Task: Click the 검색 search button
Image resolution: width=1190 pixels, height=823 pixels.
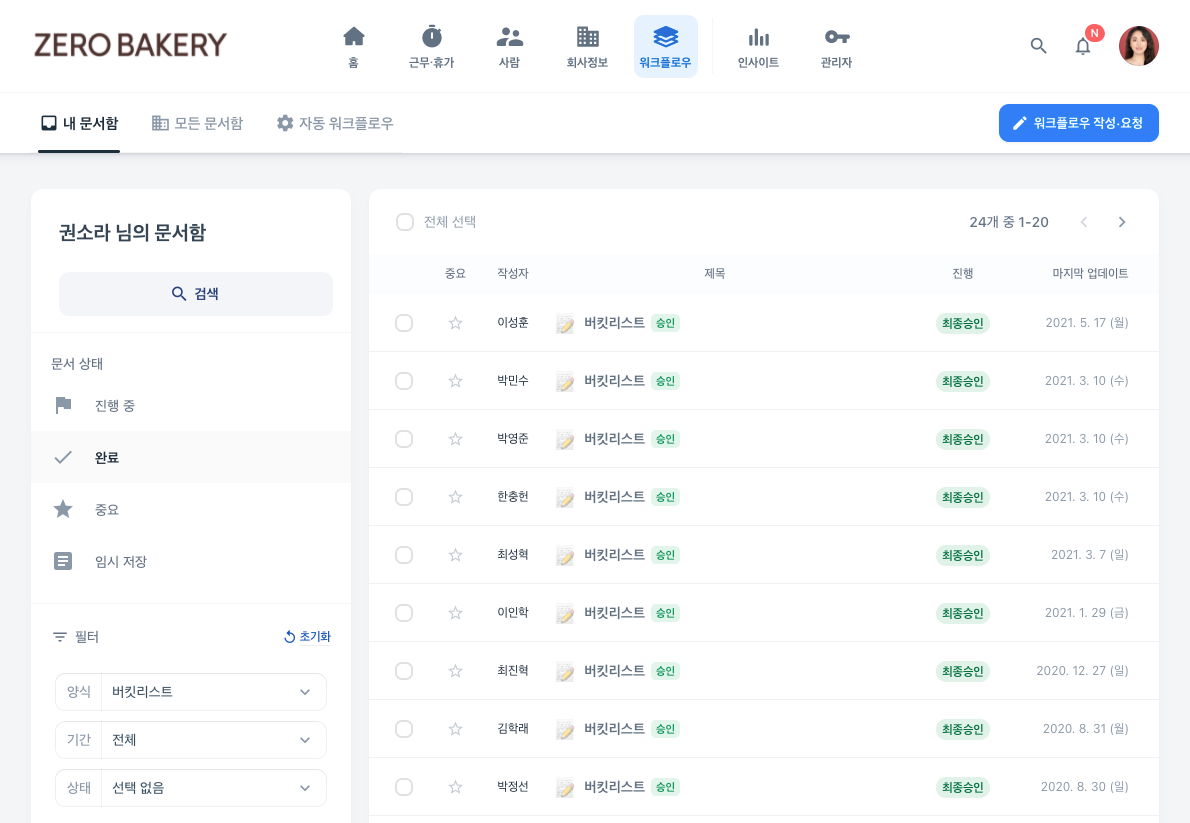Action: (196, 294)
